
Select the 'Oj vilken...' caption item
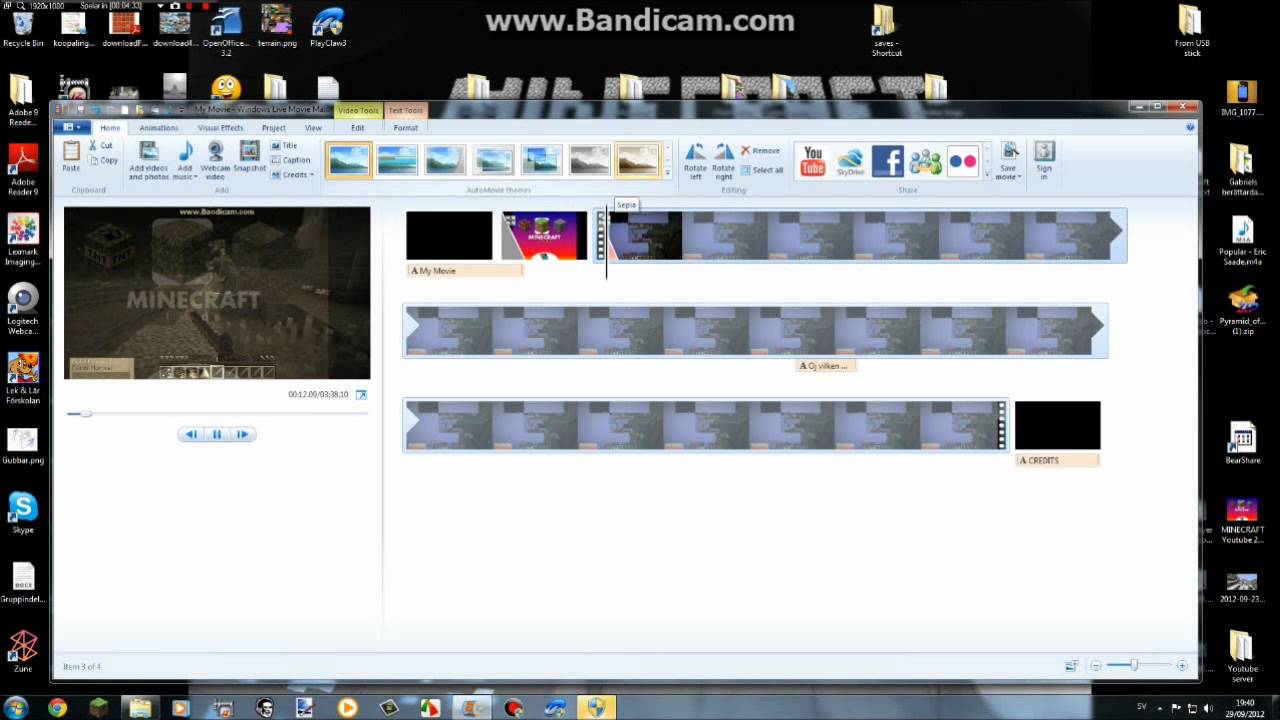[826, 366]
